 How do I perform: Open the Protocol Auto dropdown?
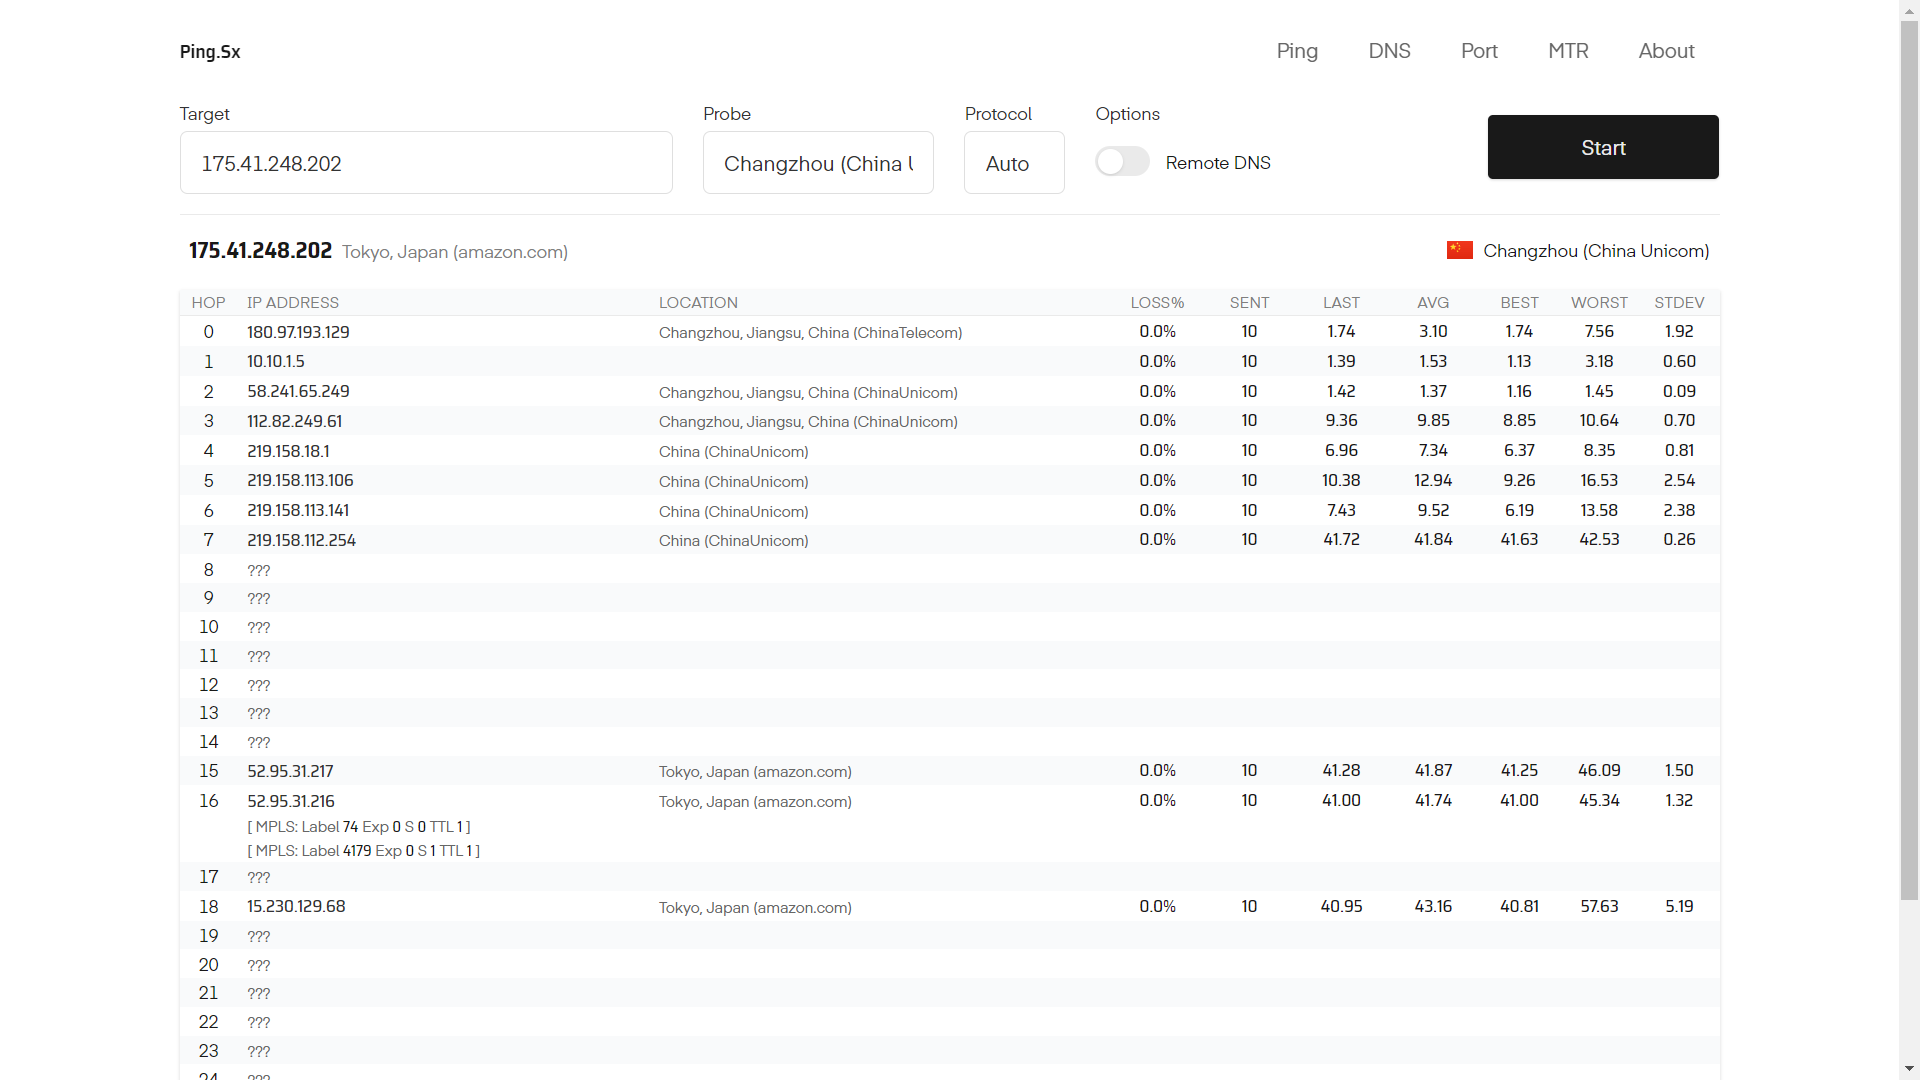(1013, 163)
